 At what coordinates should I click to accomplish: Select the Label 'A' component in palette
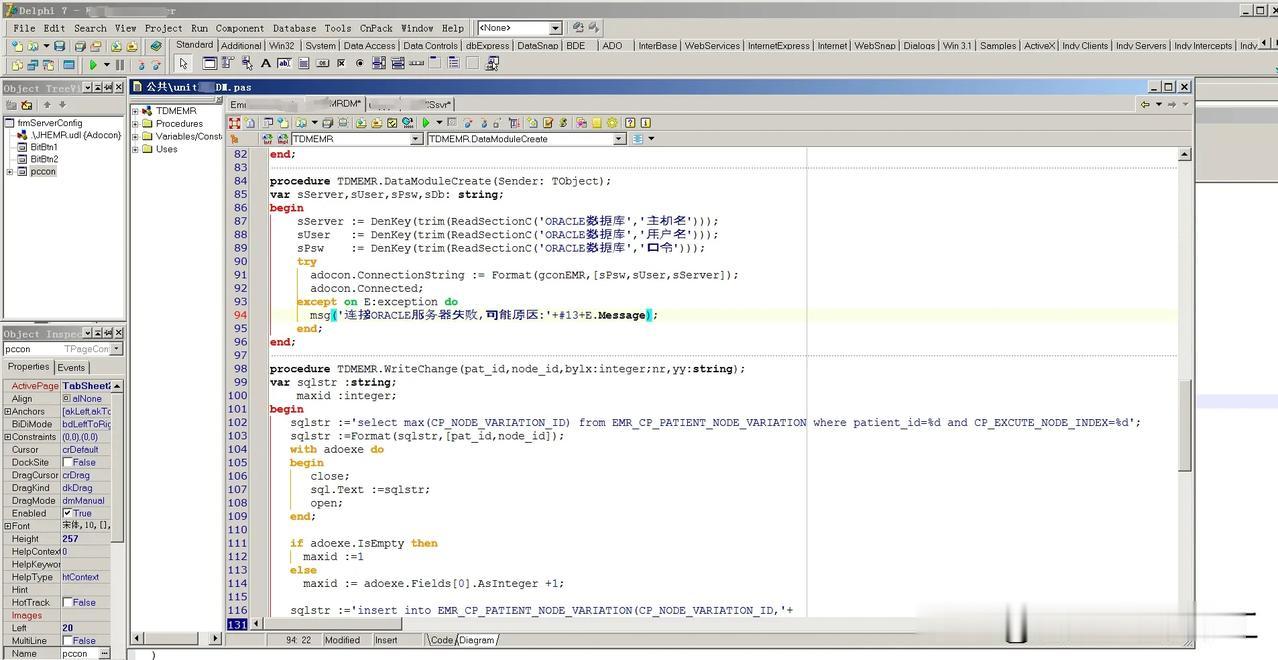click(265, 63)
